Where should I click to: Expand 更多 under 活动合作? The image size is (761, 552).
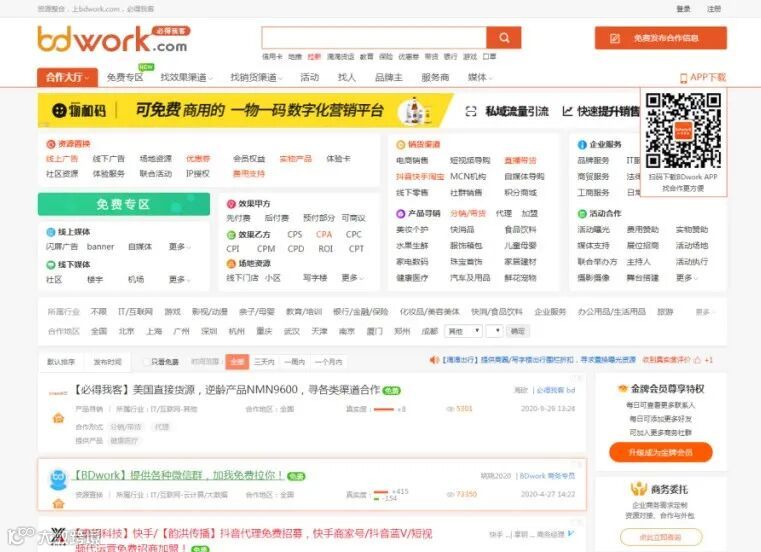pos(686,278)
